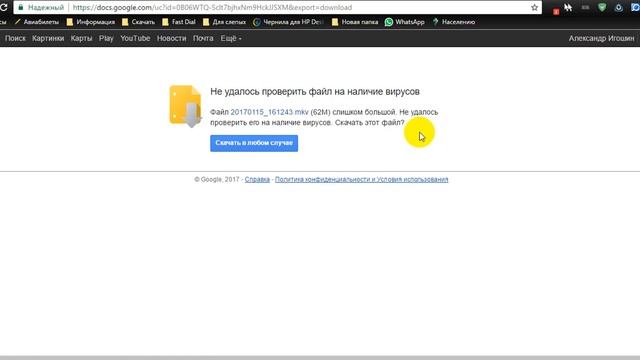
Task: Open the blue globe extension icon
Action: tap(636, 7)
